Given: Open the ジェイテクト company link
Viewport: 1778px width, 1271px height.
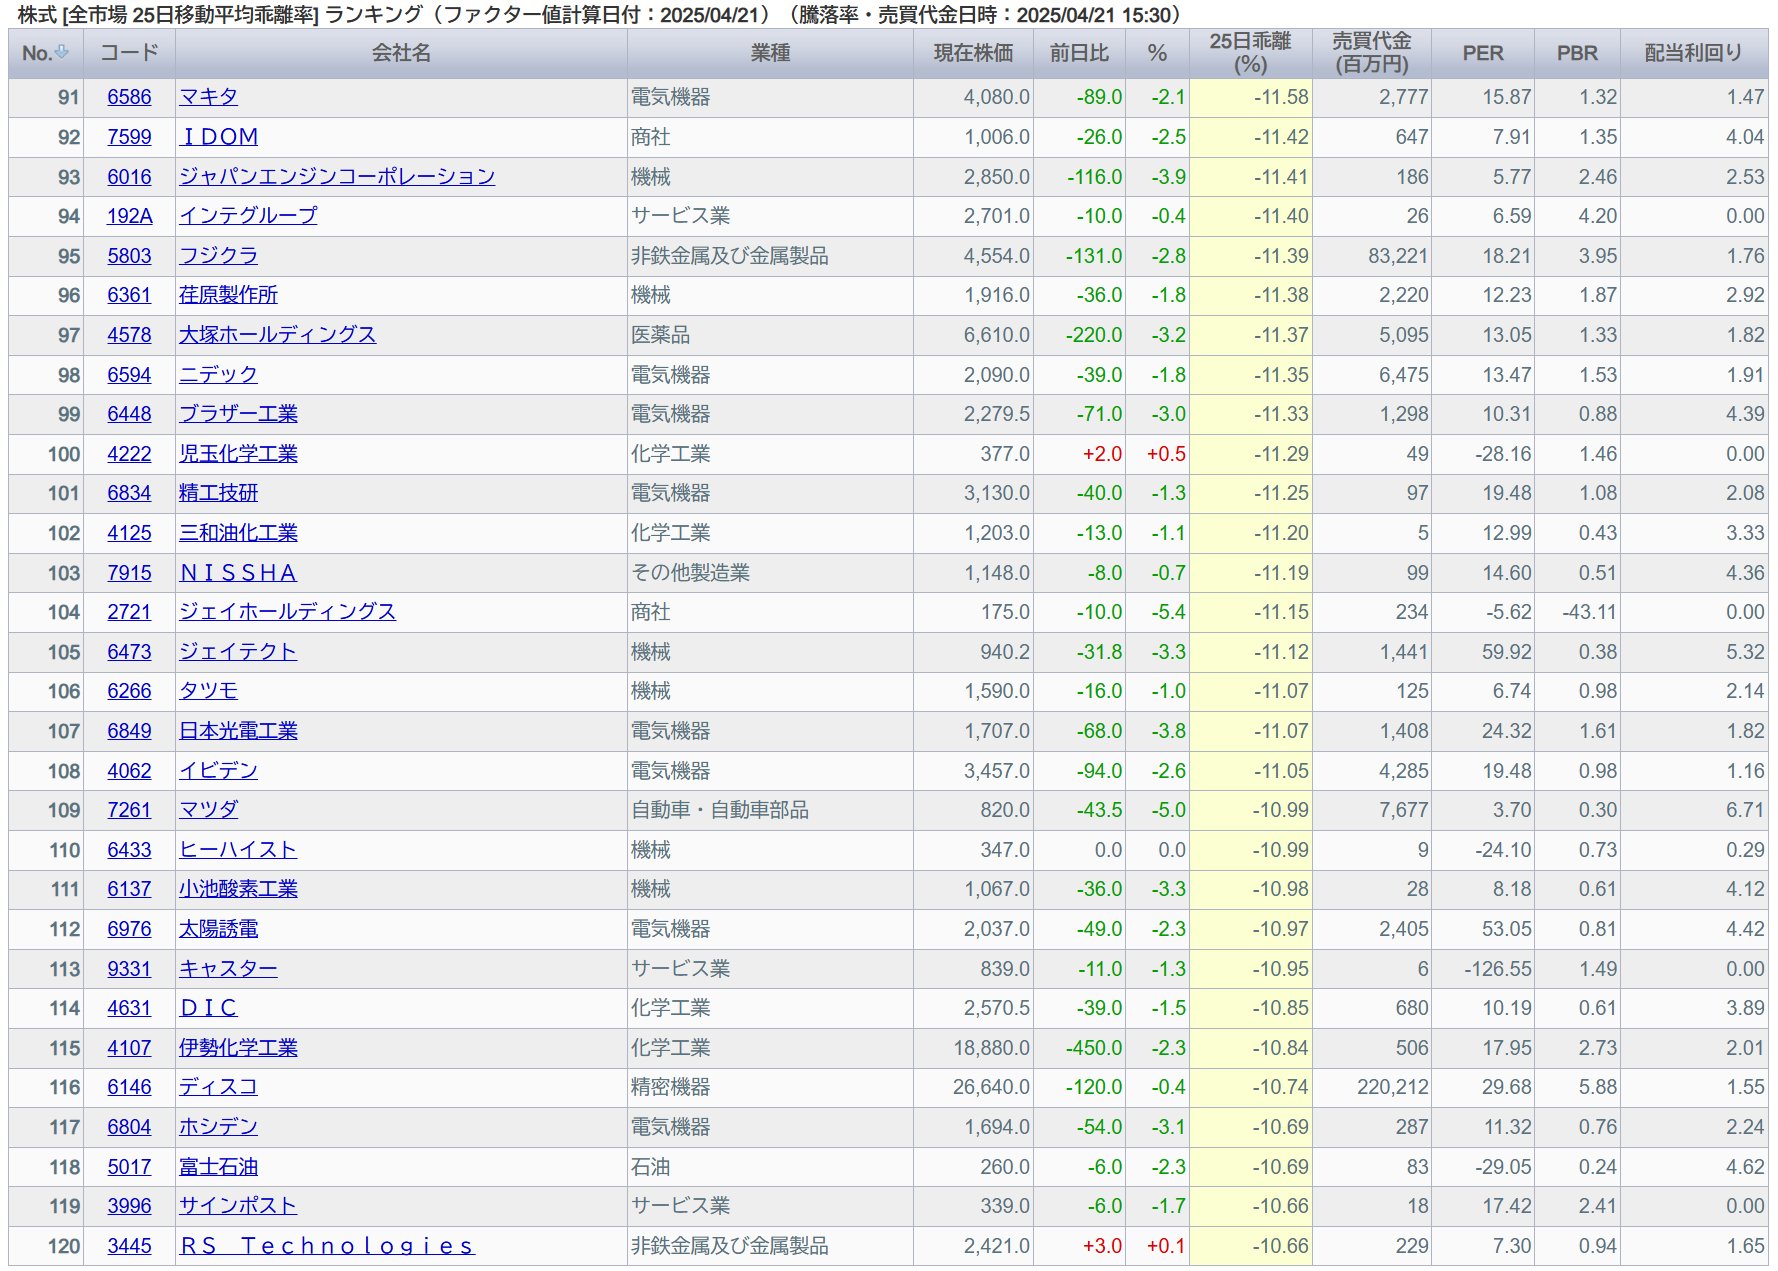Looking at the screenshot, I should click(238, 652).
